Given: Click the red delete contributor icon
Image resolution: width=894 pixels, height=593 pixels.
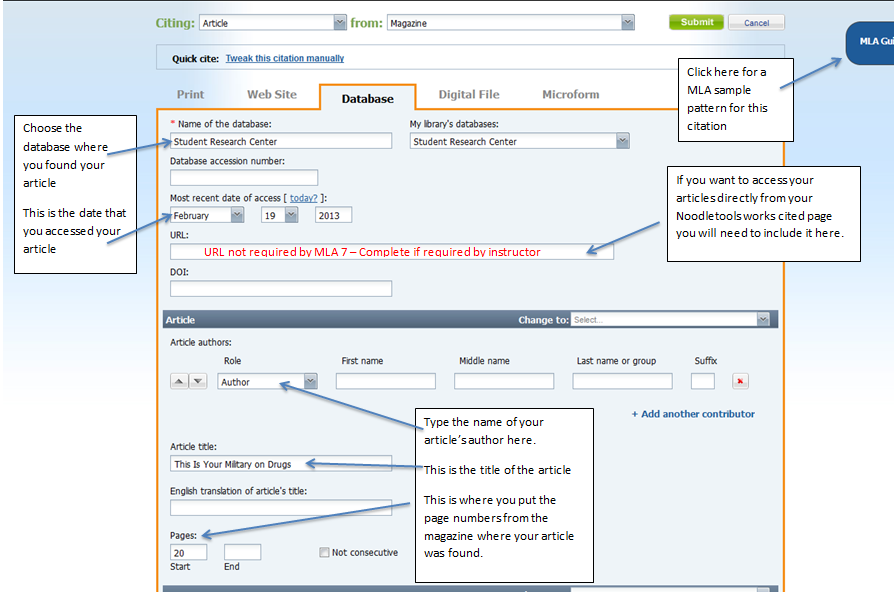Looking at the screenshot, I should [x=740, y=381].
